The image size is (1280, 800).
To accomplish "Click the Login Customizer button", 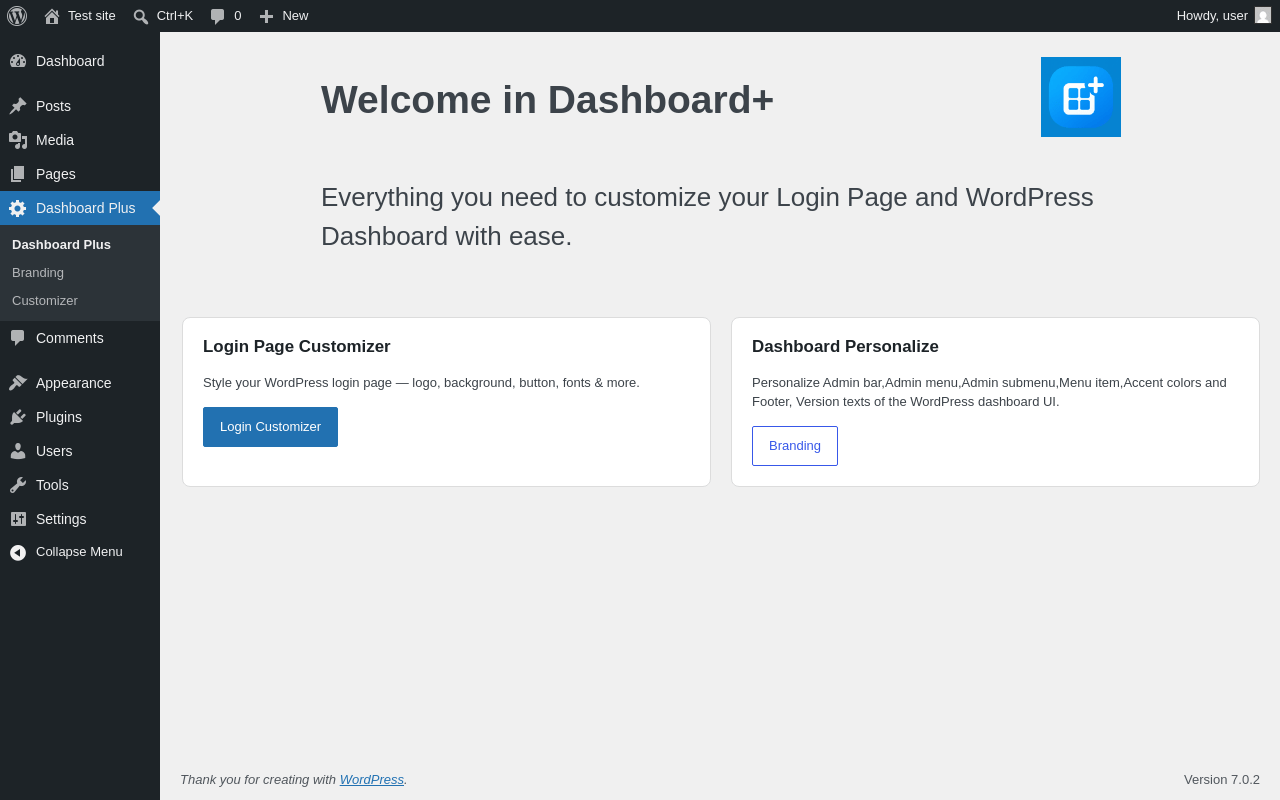I will 270,427.
